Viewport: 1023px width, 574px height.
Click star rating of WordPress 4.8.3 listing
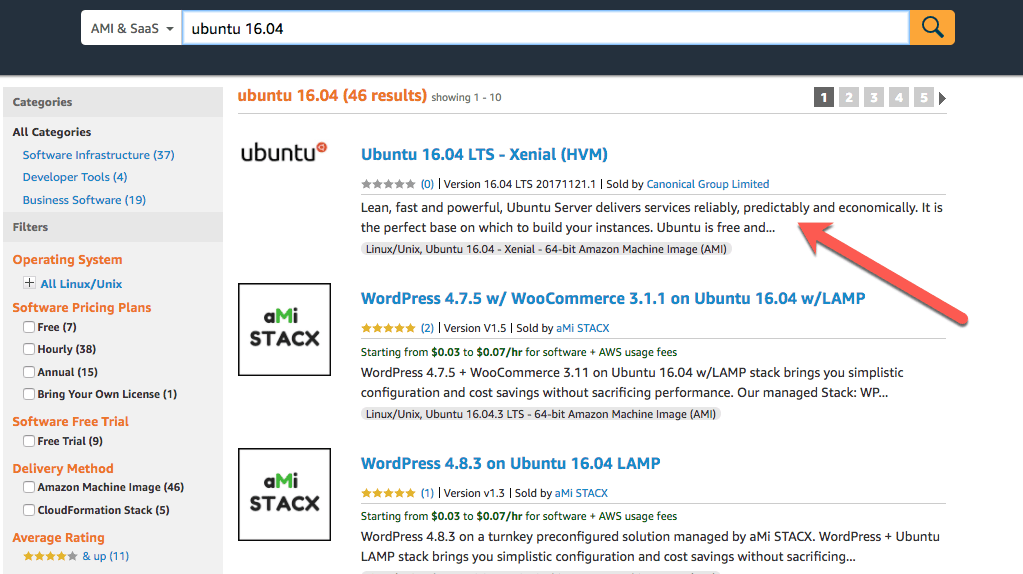pos(388,493)
